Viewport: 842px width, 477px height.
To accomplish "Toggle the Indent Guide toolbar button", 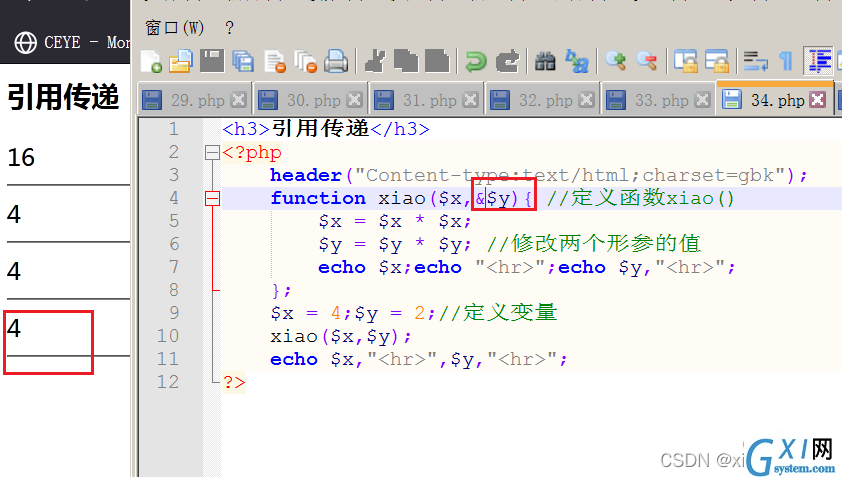I will tap(818, 61).
